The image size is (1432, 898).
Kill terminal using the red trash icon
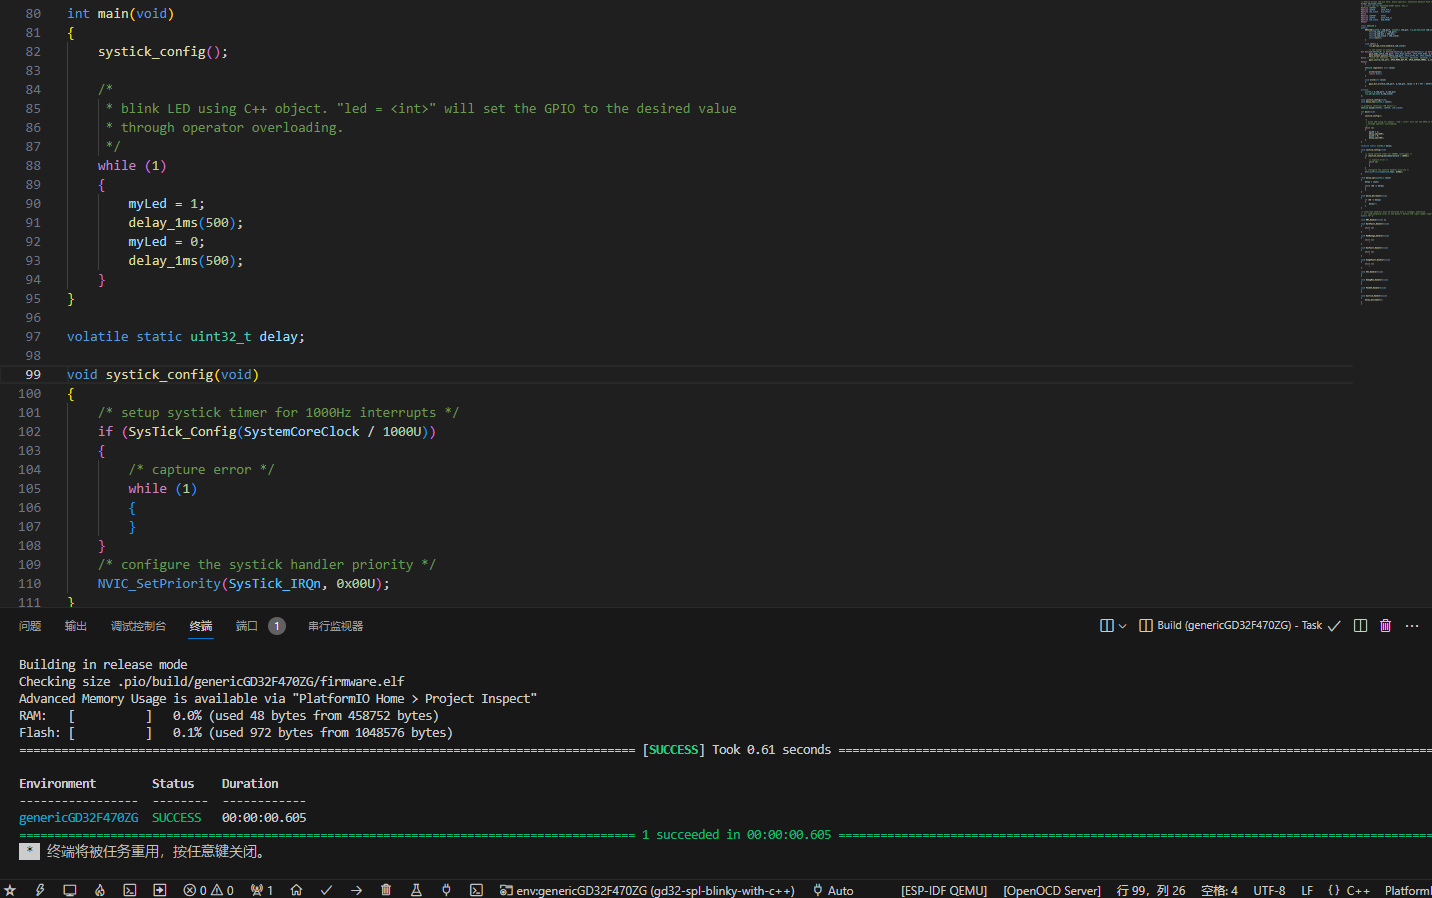1385,626
